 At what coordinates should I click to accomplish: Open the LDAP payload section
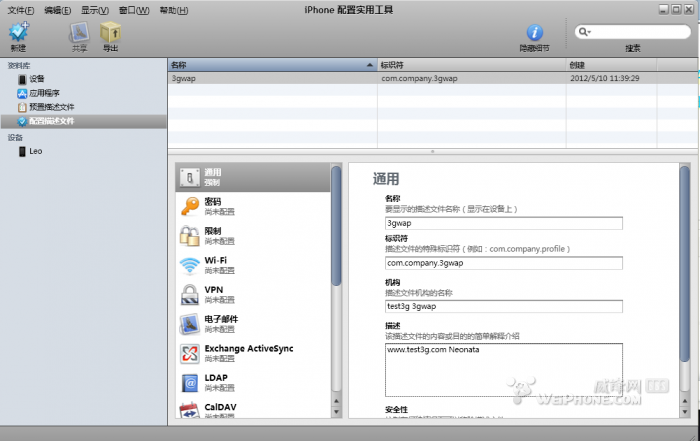(253, 383)
